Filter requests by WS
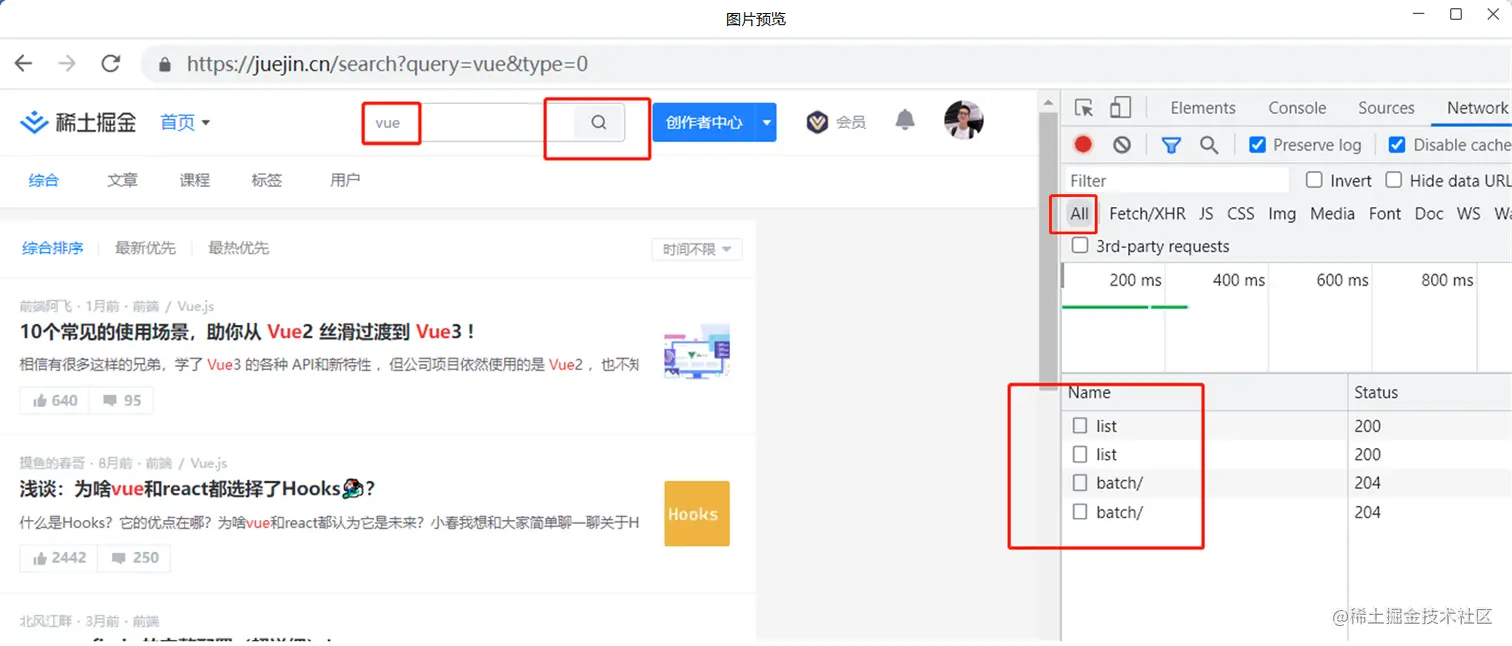 click(x=1468, y=214)
